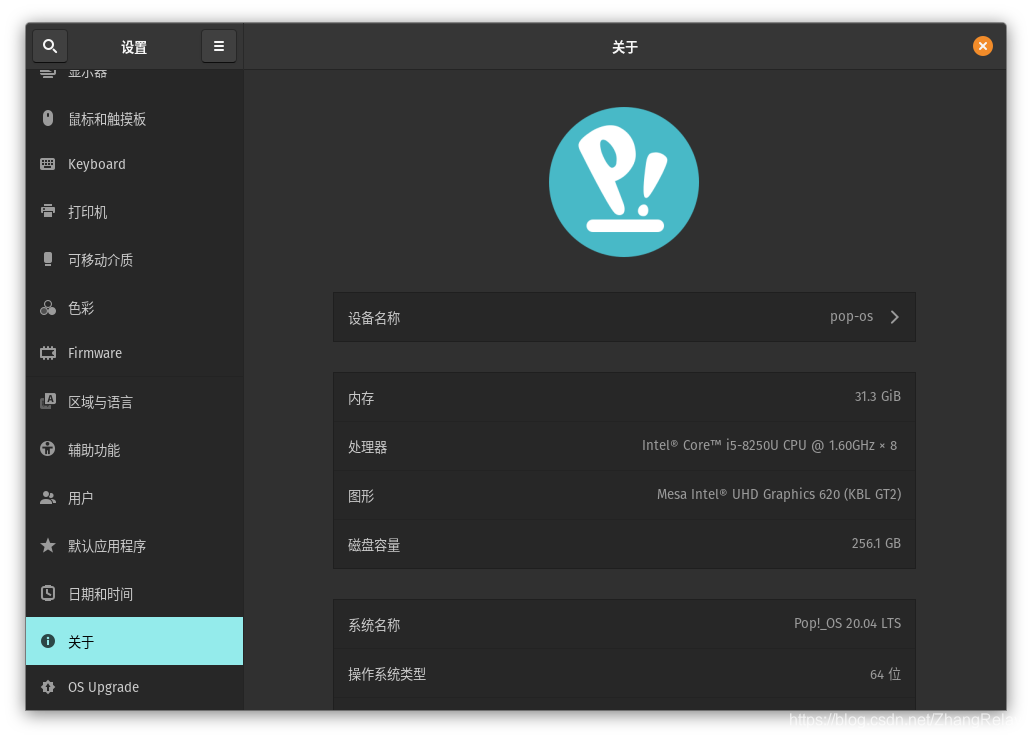Screen dimensions: 1032x739
Task: Select the 关于 sidebar entry
Action: (134, 641)
